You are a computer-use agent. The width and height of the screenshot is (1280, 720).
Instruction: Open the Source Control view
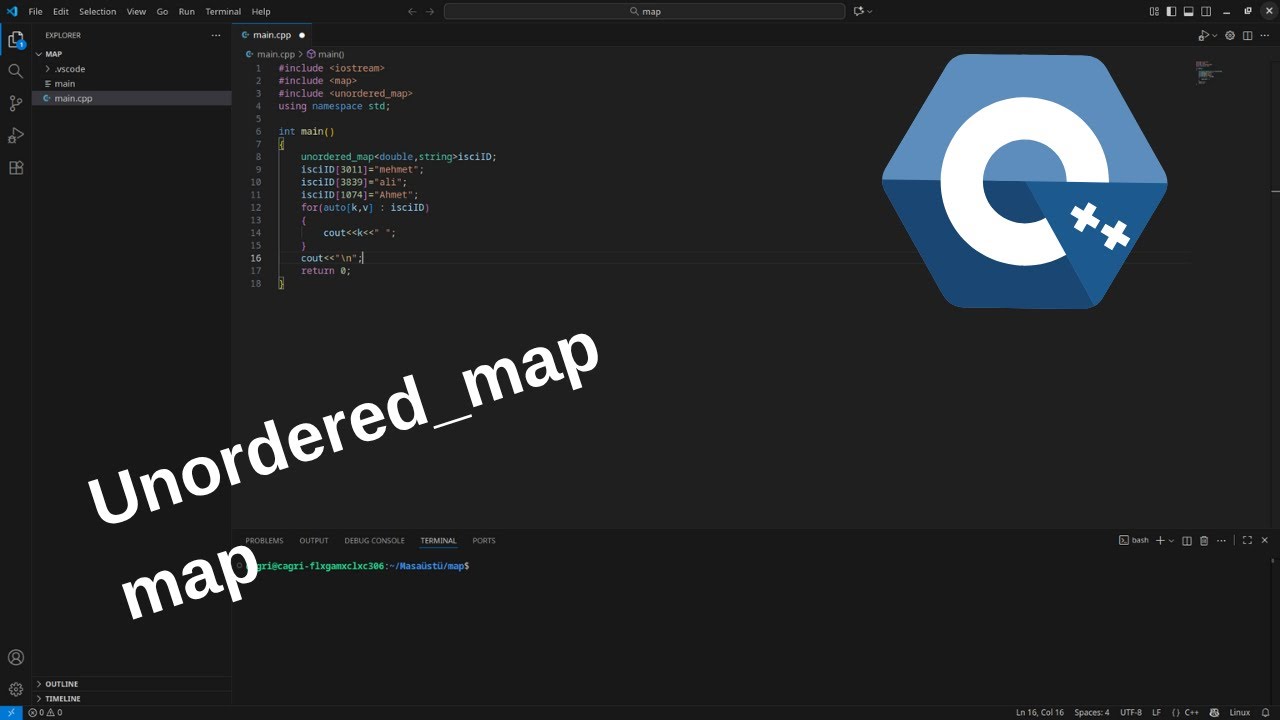[x=16, y=103]
